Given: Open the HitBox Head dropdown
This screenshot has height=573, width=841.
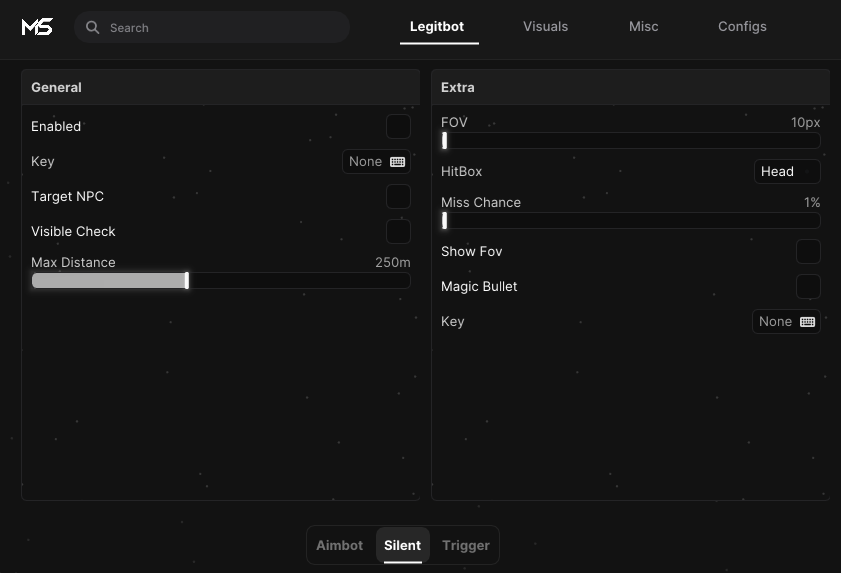Looking at the screenshot, I should [x=787, y=172].
